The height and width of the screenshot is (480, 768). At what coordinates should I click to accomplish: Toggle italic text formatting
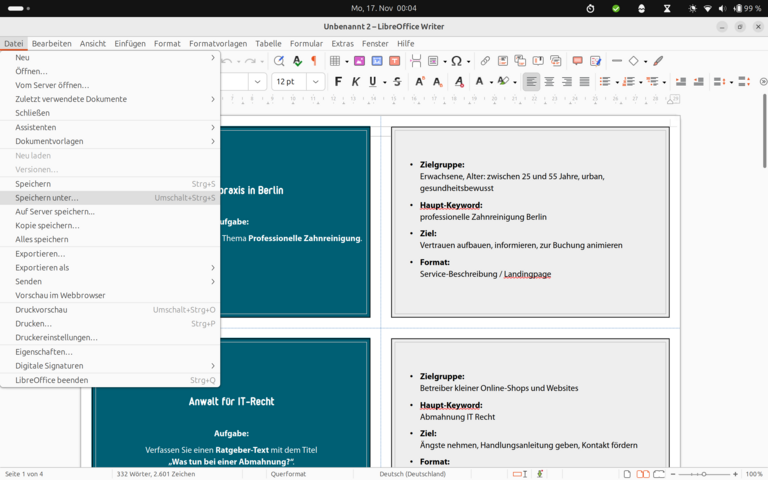pyautogui.click(x=355, y=81)
